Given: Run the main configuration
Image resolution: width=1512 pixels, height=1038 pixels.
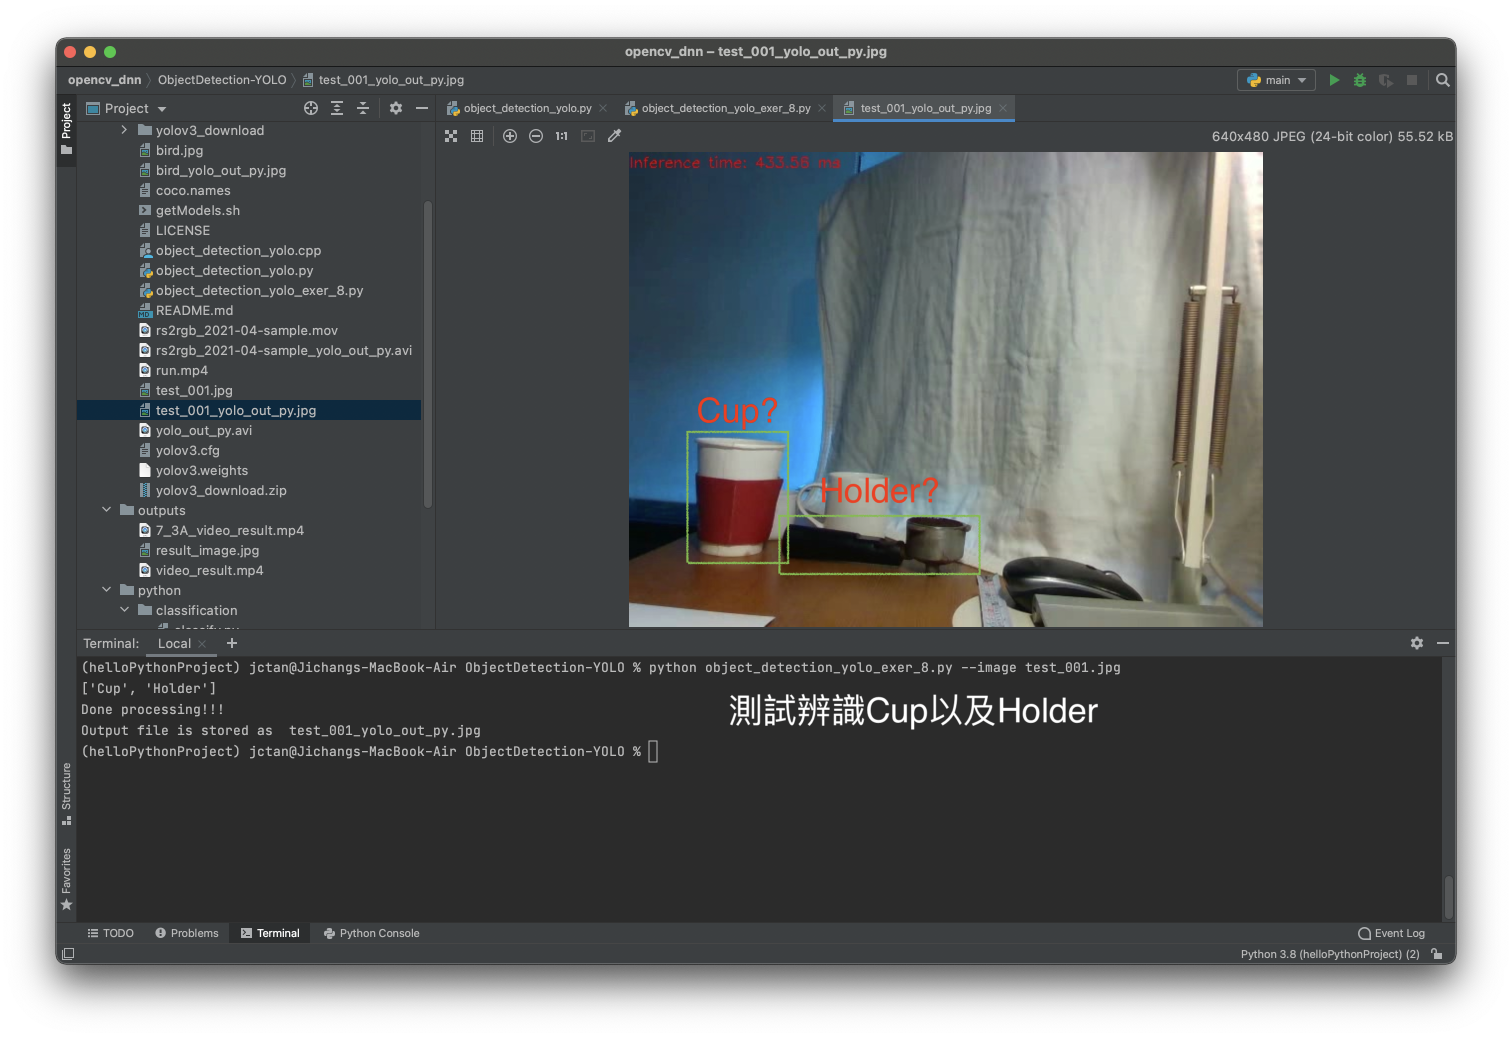Looking at the screenshot, I should coord(1334,80).
